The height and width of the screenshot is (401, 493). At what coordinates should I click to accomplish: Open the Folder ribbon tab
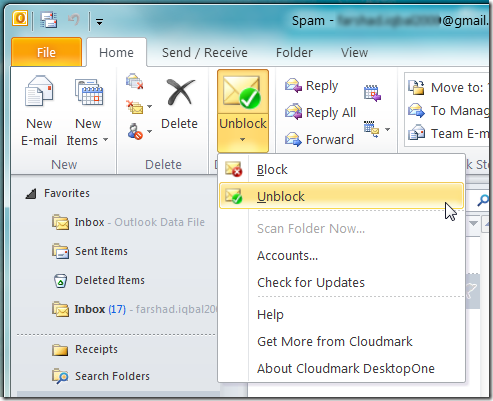pyautogui.click(x=294, y=53)
